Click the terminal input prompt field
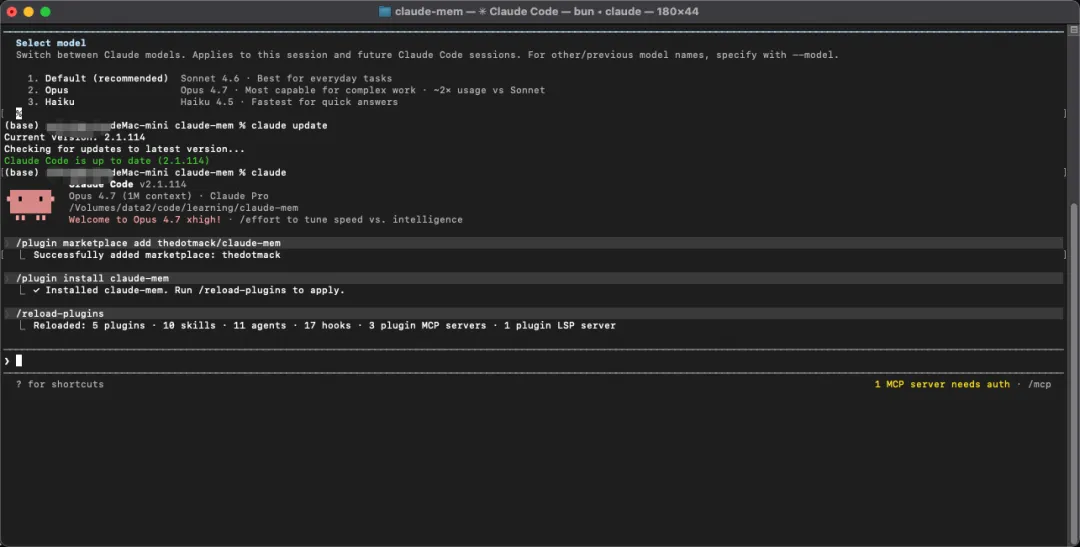The width and height of the screenshot is (1080, 547). pyautogui.click(x=534, y=360)
